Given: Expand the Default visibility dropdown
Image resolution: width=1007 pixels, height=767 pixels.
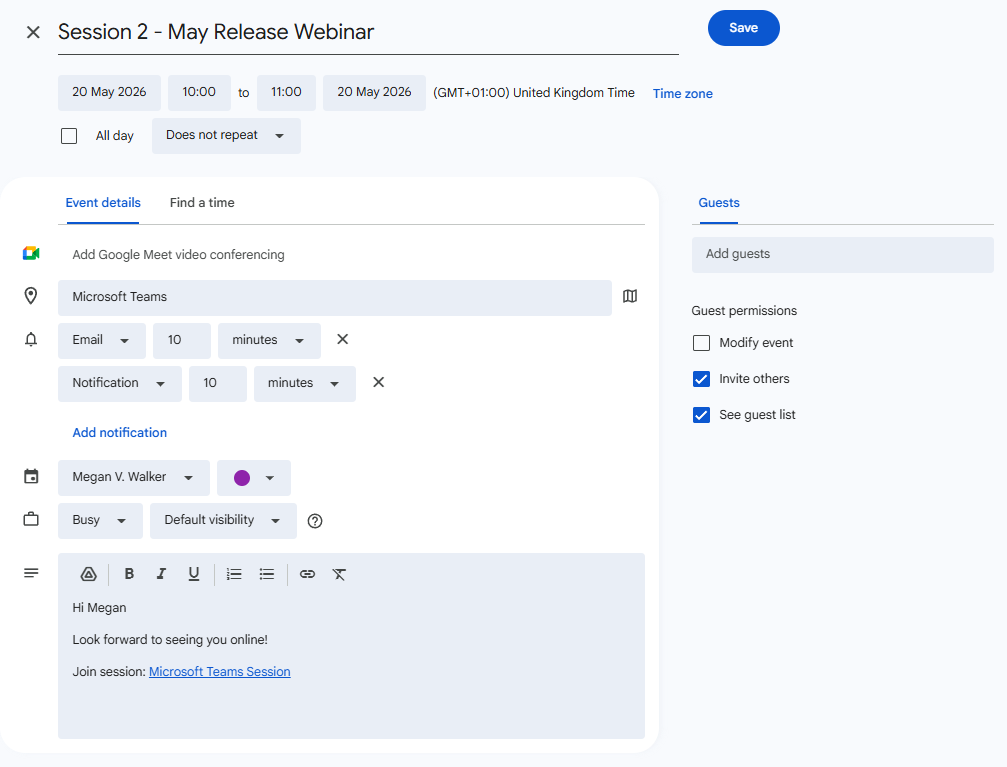Looking at the screenshot, I should pyautogui.click(x=223, y=520).
